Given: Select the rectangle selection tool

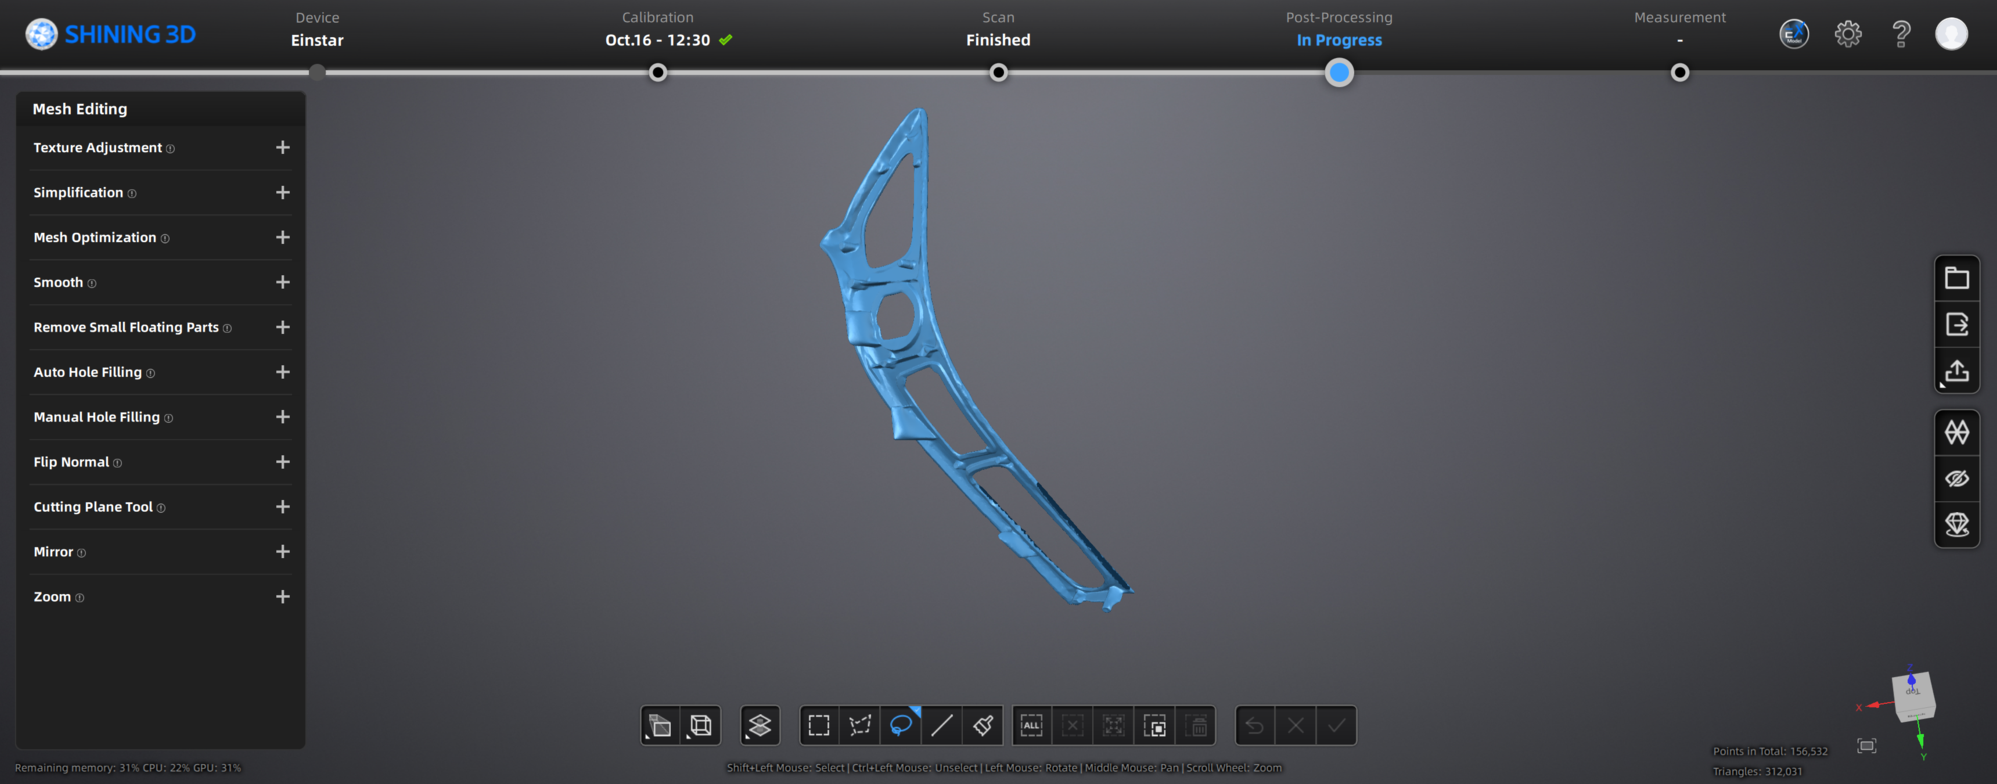Looking at the screenshot, I should point(819,726).
